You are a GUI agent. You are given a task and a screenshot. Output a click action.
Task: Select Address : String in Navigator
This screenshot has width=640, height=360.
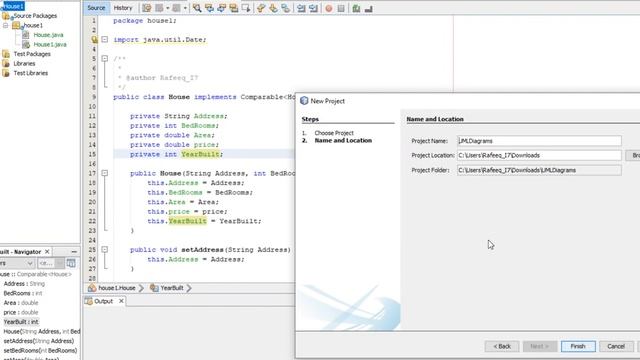pos(24,284)
